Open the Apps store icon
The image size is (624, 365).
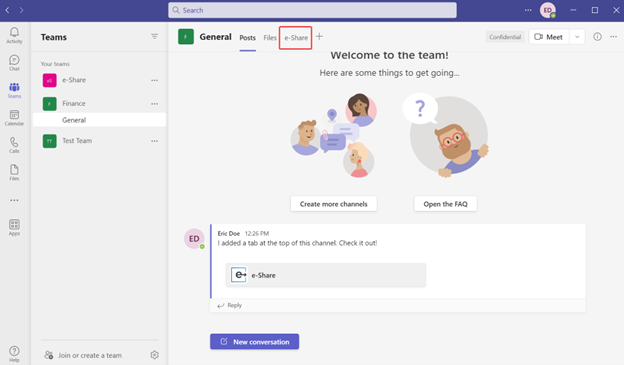14,227
